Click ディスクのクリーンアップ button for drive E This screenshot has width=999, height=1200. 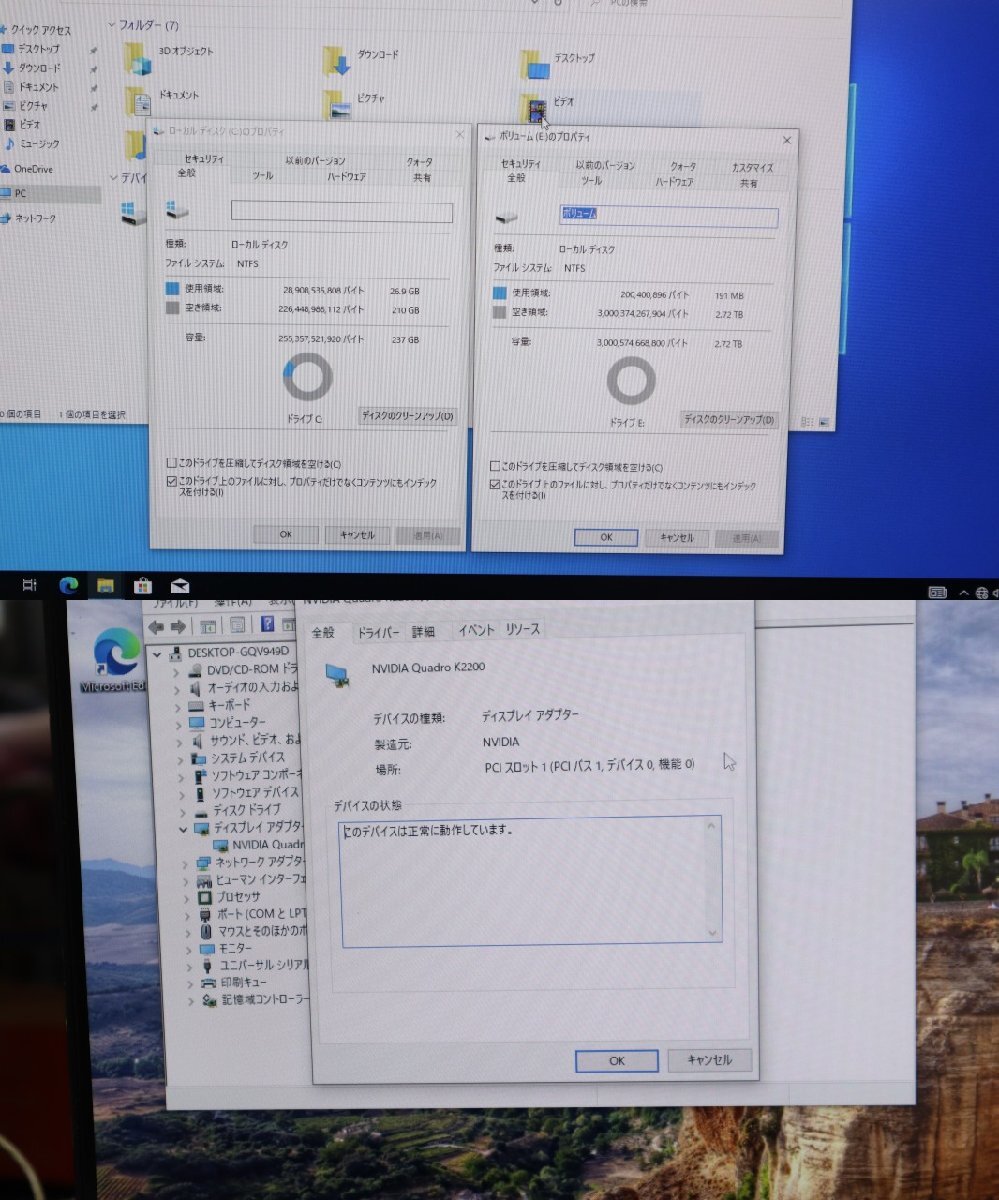730,420
